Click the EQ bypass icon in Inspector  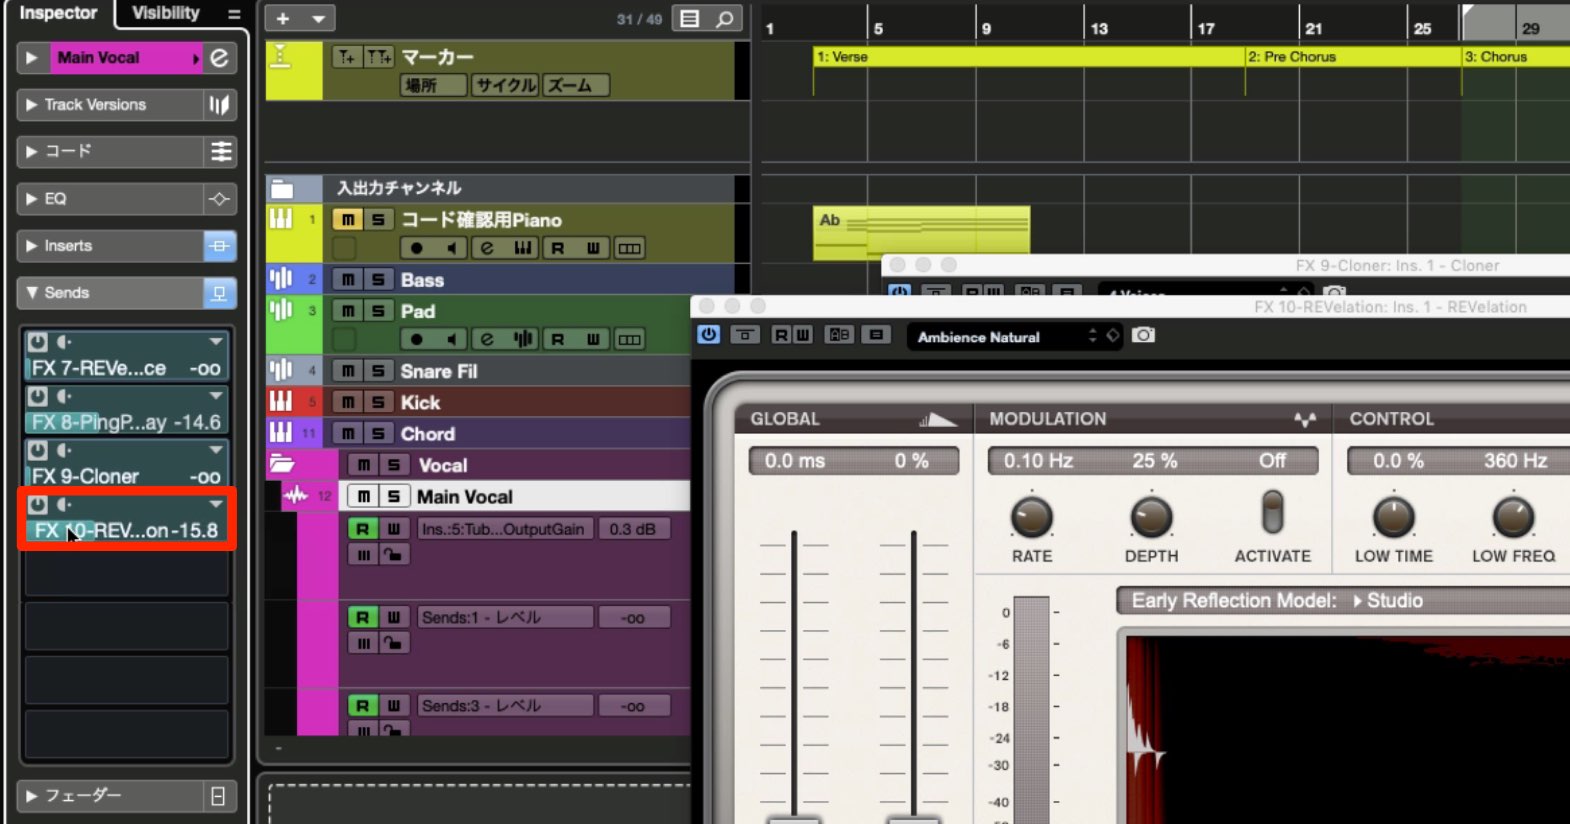coord(220,199)
